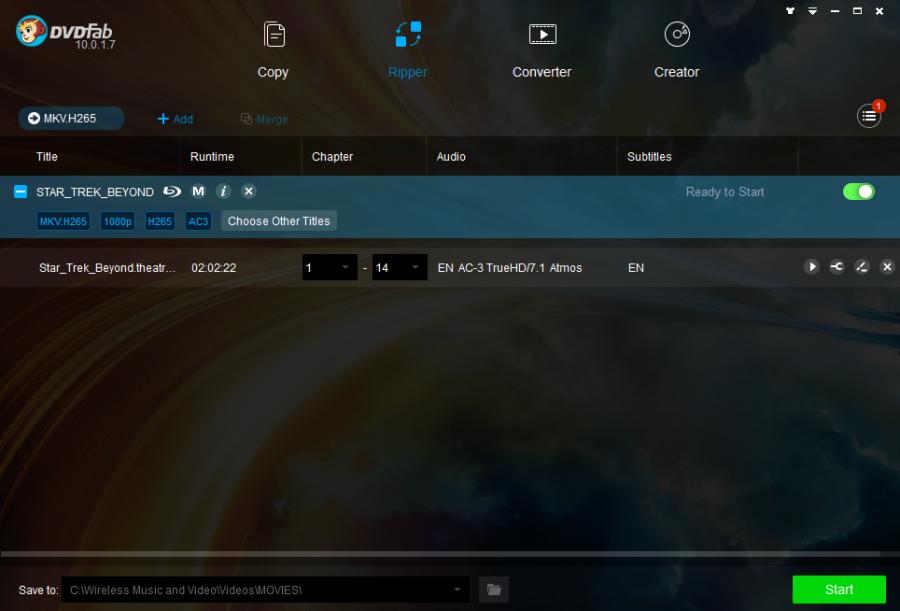Open the video edit icon for title
Image resolution: width=900 pixels, height=611 pixels.
[x=862, y=266]
